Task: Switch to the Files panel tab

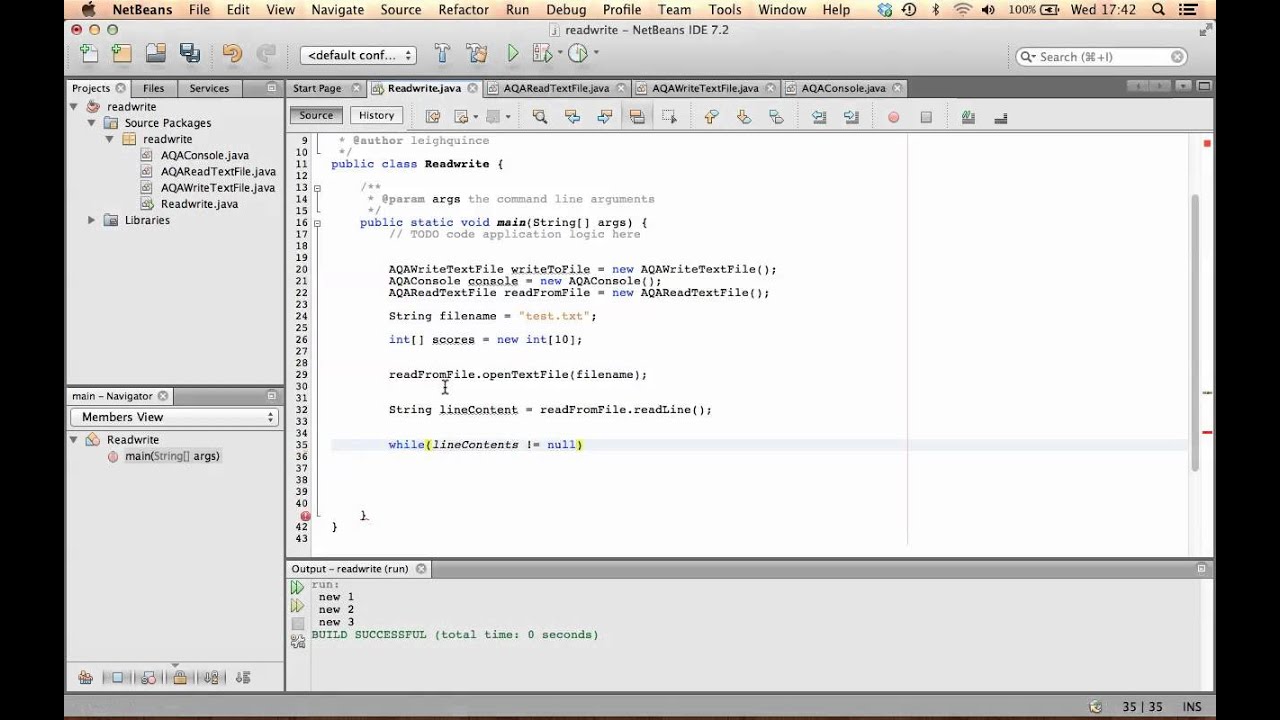Action: click(153, 88)
